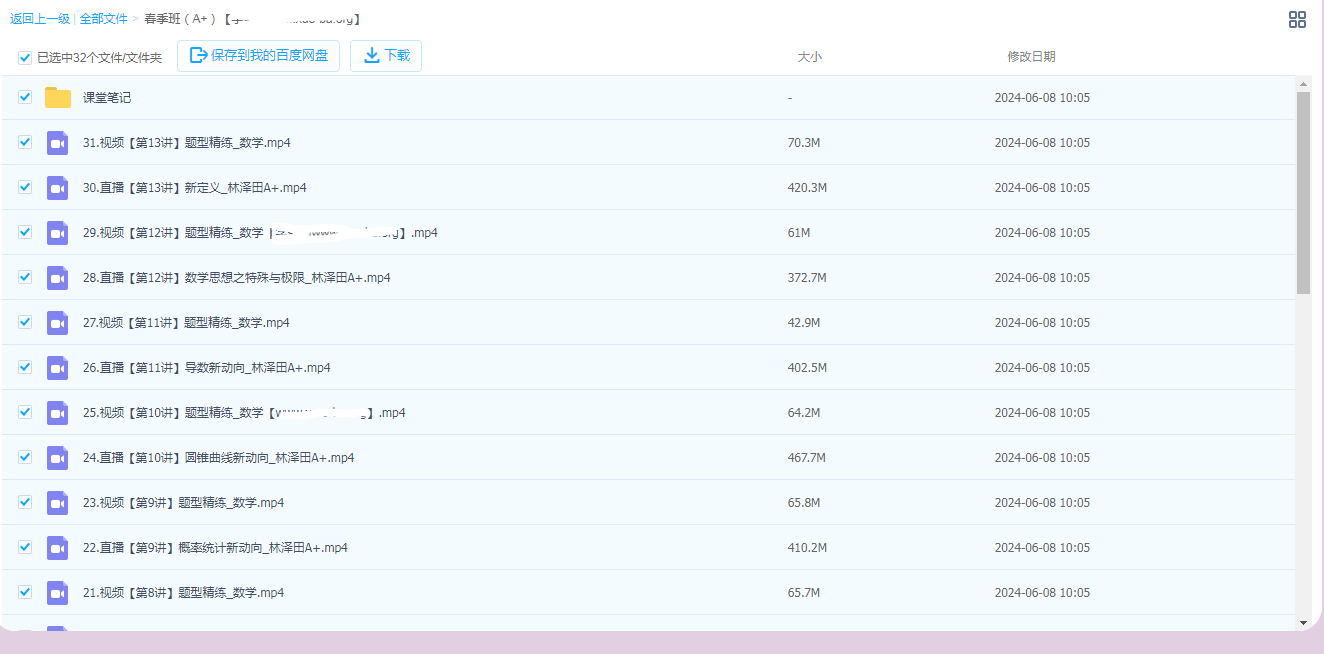Viewport: 1324px width, 654px height.
Task: Sort files by 修改日期 column header
Action: 1030,57
